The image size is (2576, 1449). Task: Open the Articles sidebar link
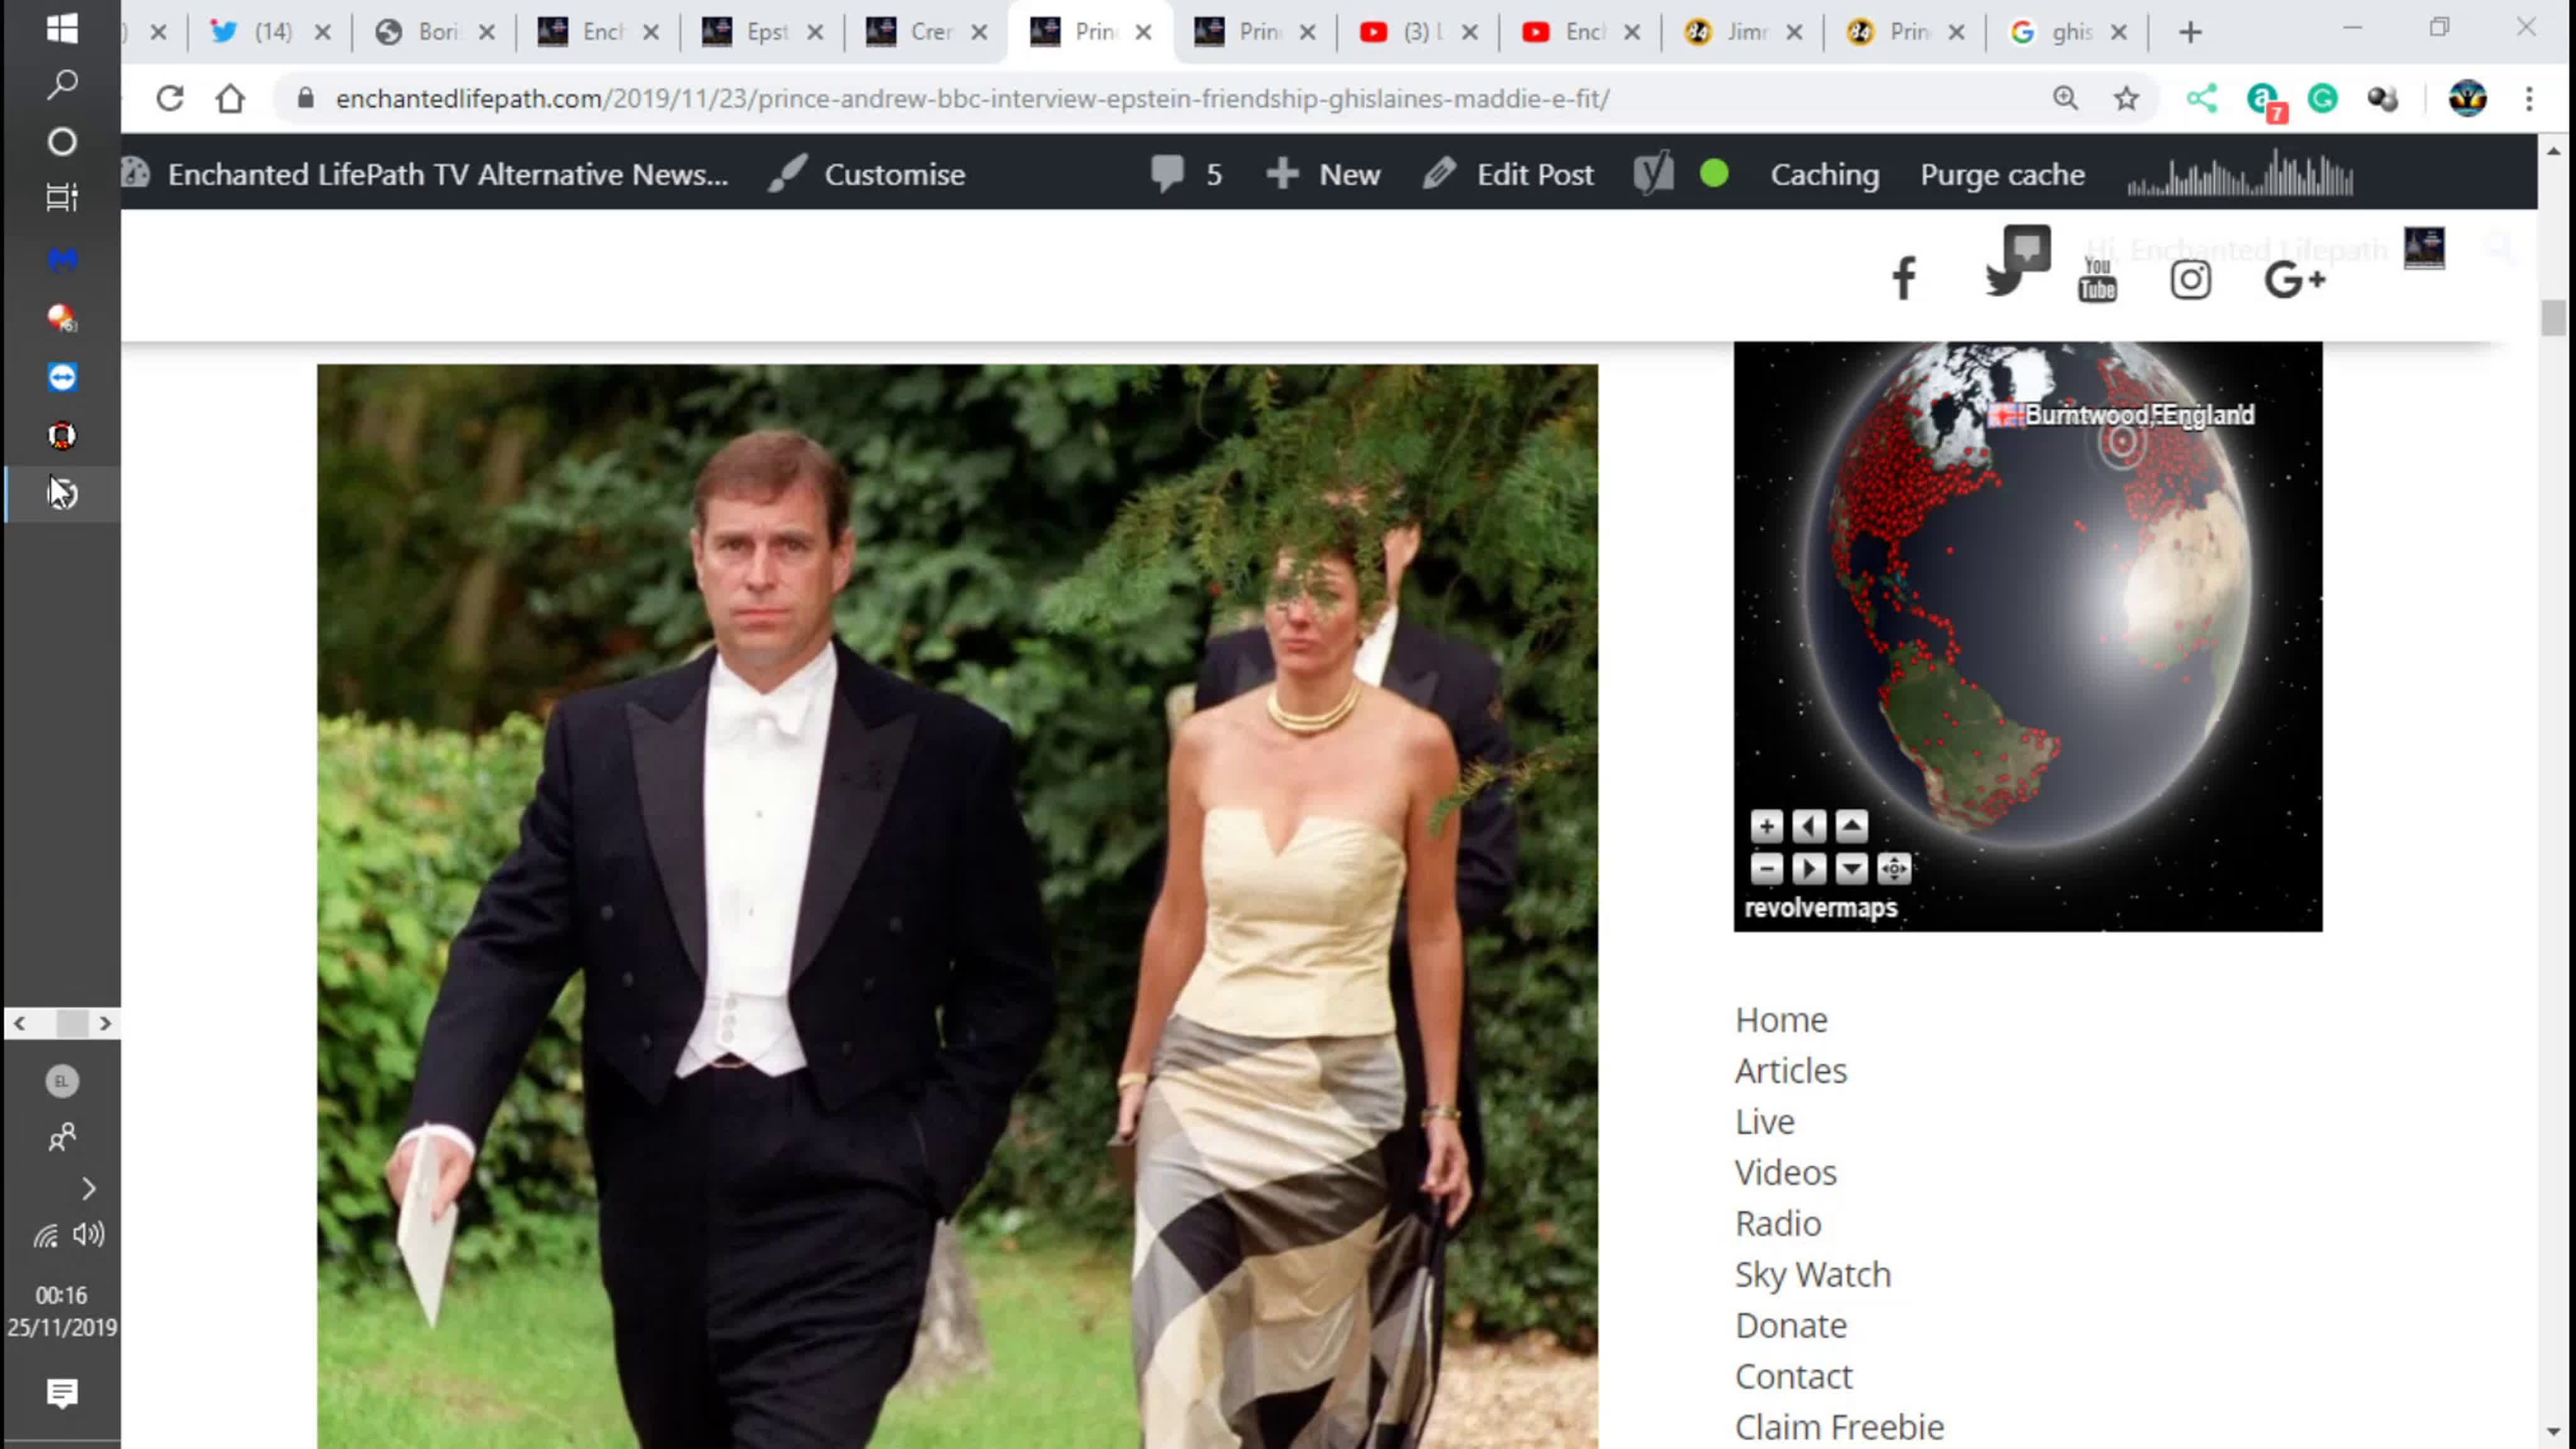[x=1790, y=1070]
